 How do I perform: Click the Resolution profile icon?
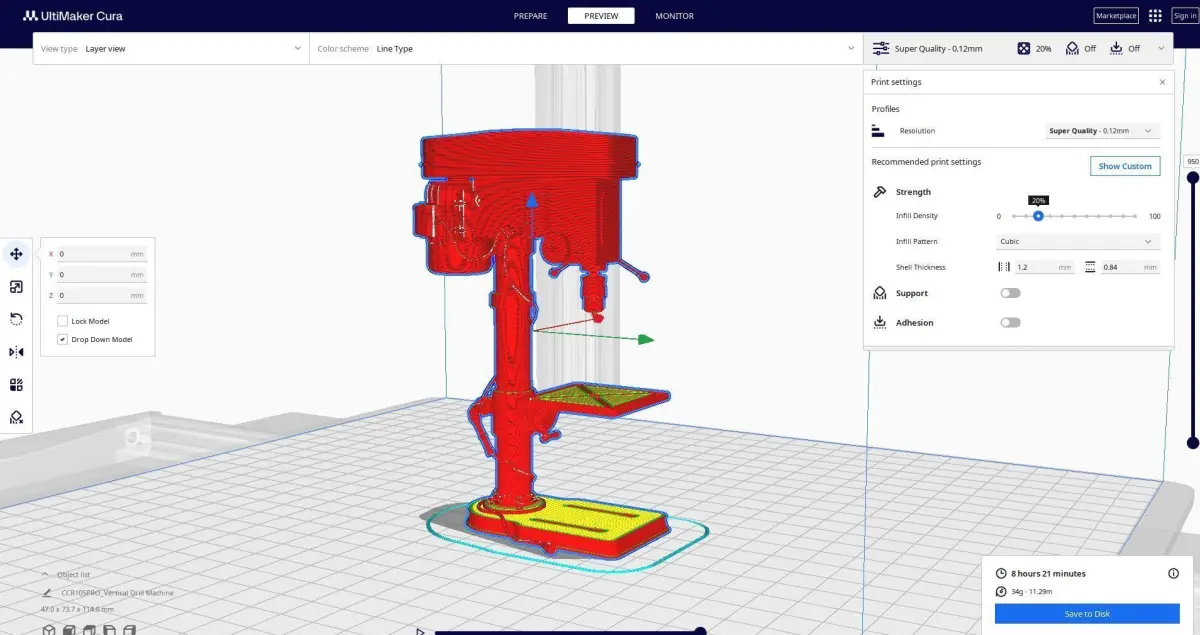[x=878, y=131]
